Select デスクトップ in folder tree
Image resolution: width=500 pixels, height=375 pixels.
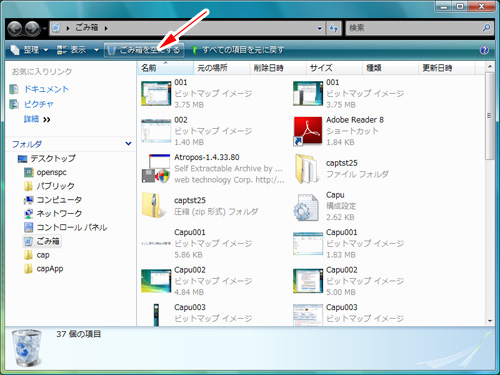click(x=53, y=158)
